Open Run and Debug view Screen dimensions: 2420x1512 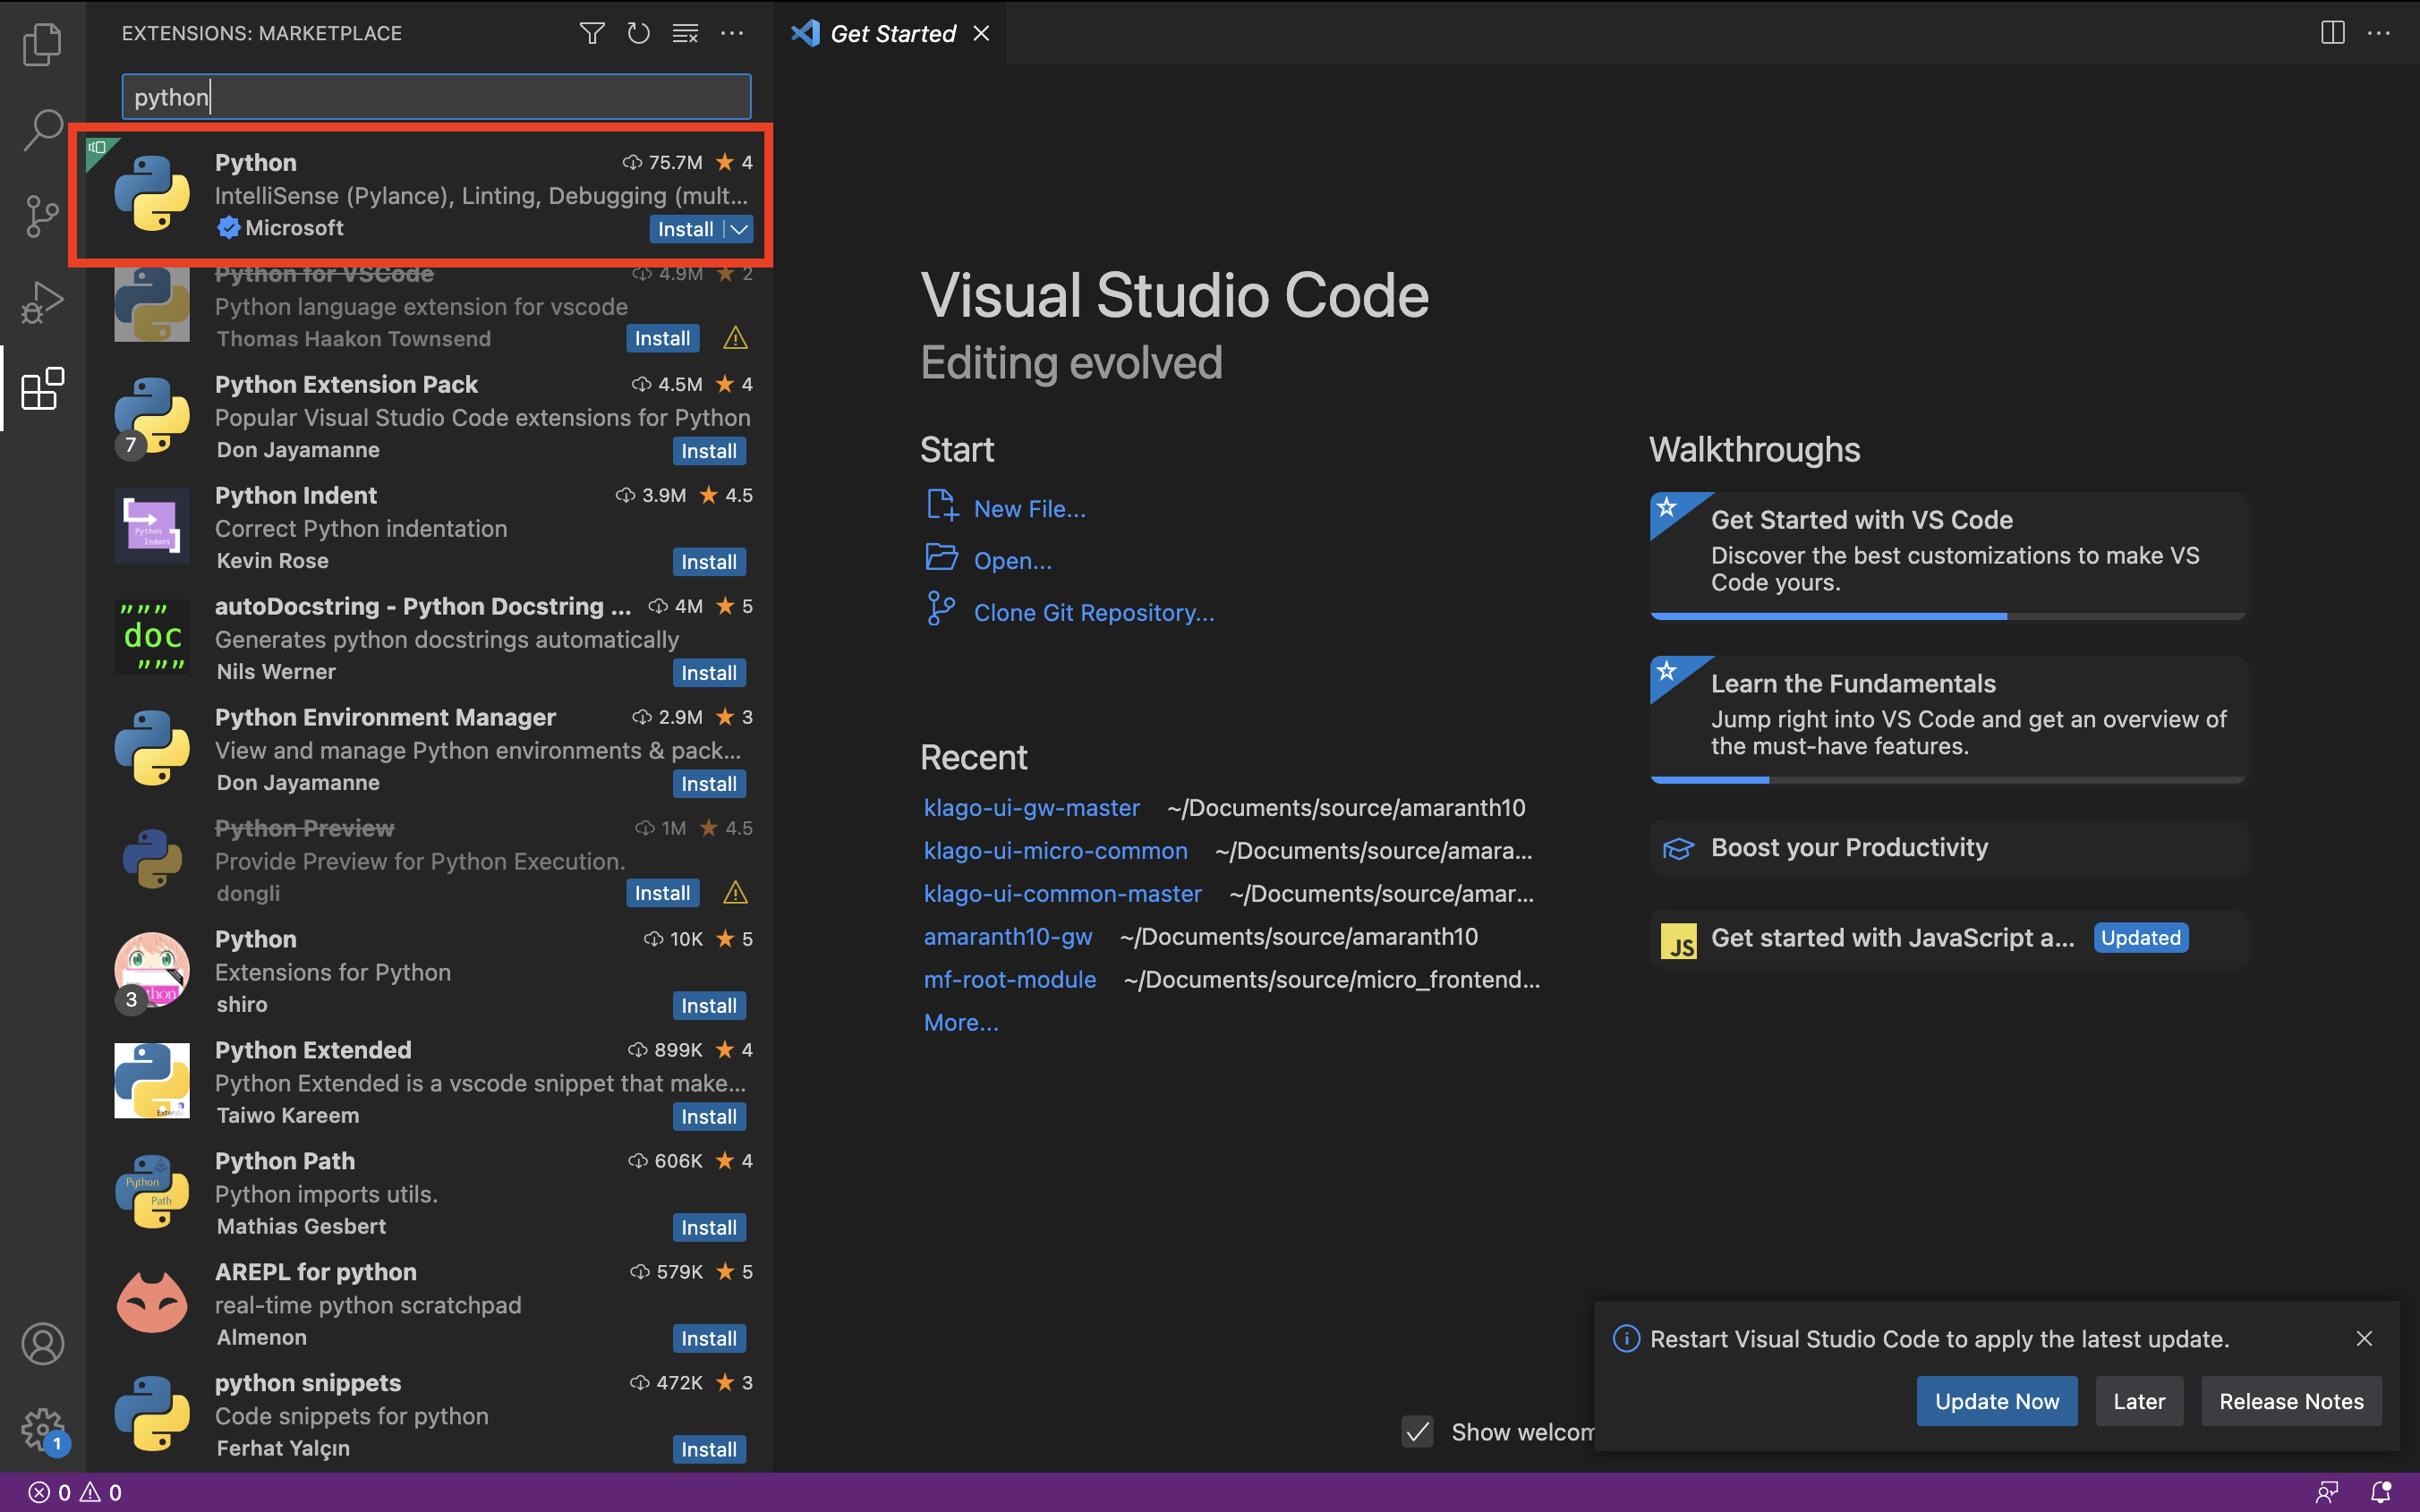tap(42, 302)
